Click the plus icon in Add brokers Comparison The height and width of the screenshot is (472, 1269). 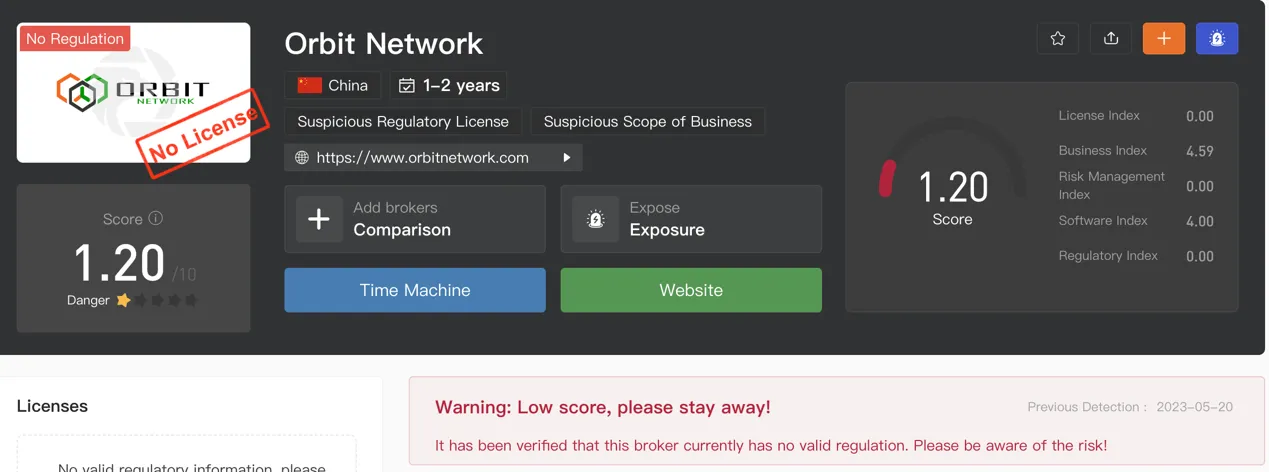click(x=319, y=219)
